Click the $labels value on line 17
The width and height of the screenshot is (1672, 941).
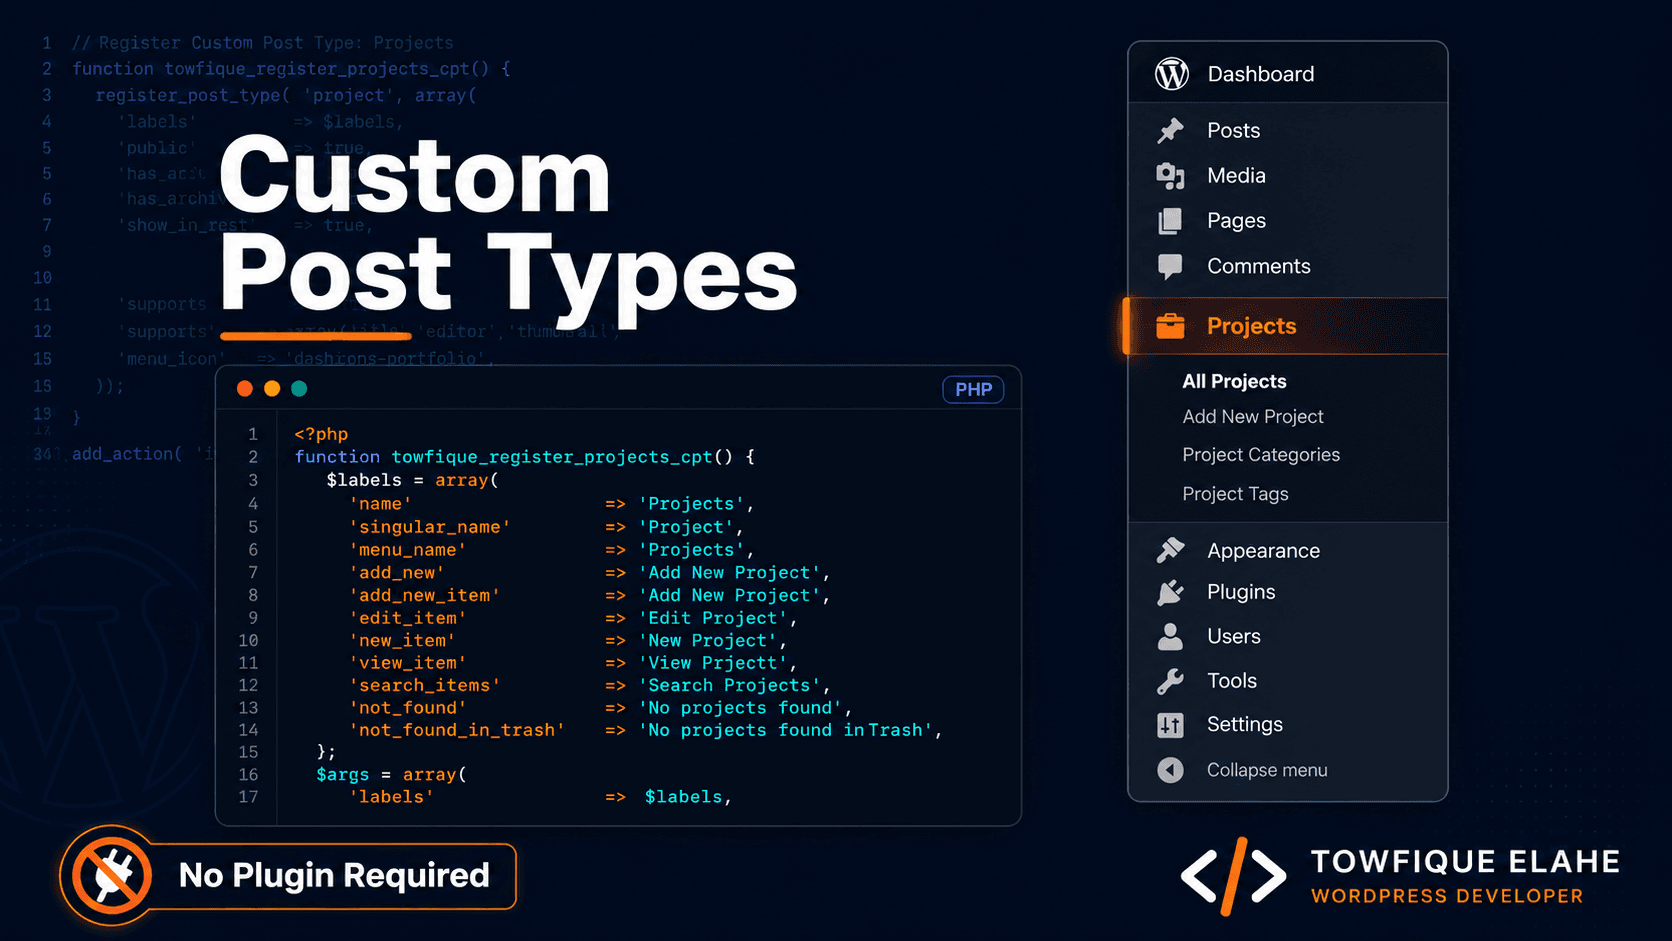coord(684,797)
